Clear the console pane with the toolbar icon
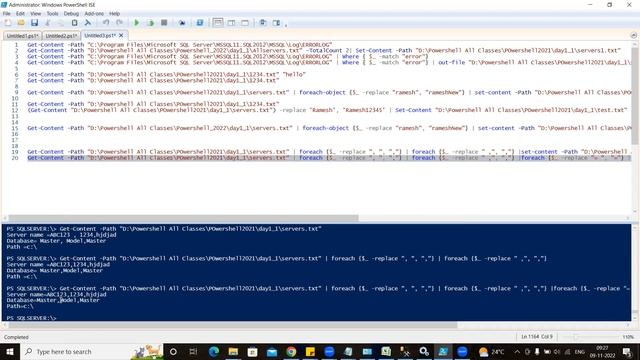This screenshot has width=640, height=360. pos(87,23)
